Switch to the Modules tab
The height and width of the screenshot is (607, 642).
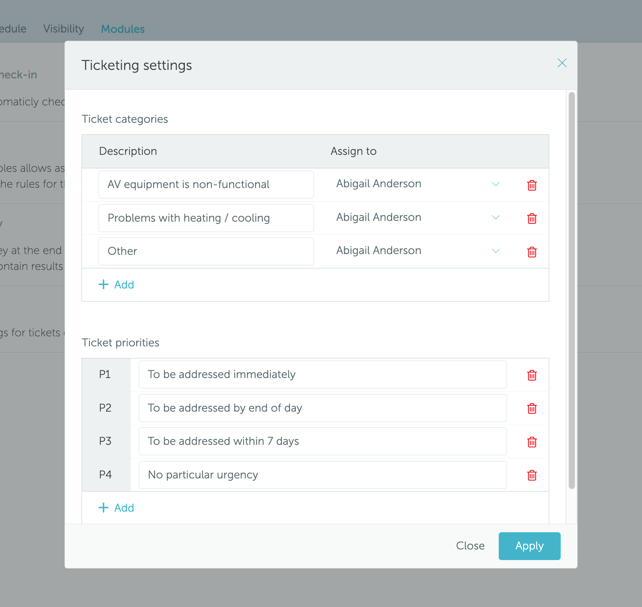[x=123, y=29]
